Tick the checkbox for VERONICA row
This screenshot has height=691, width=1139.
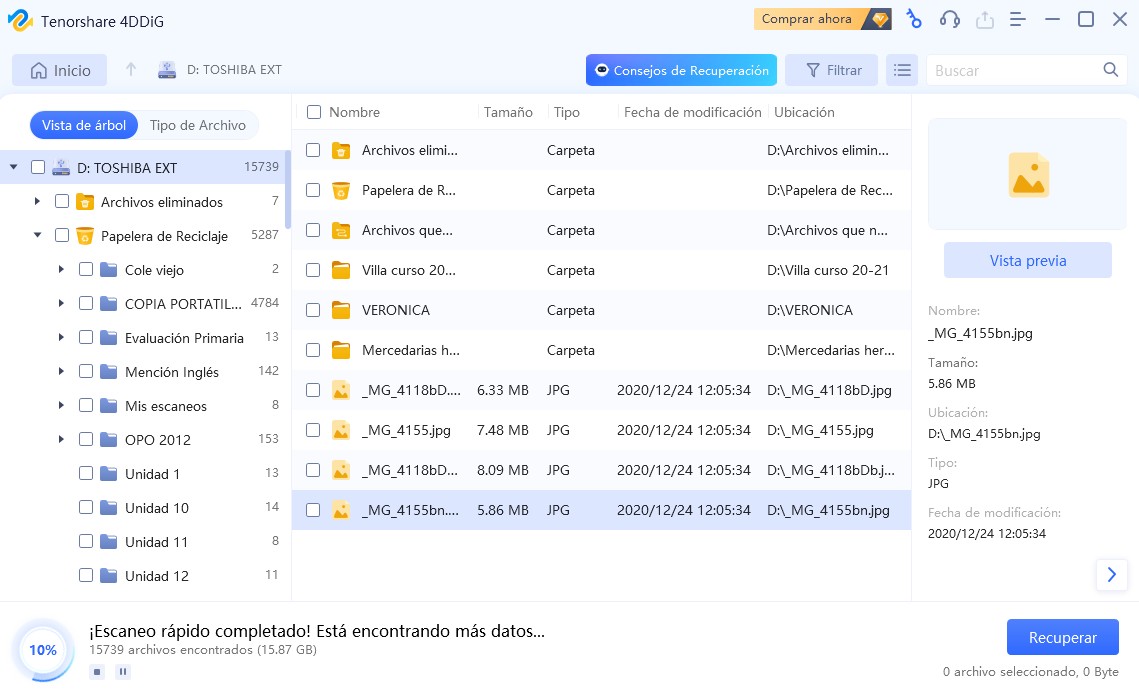[x=313, y=310]
